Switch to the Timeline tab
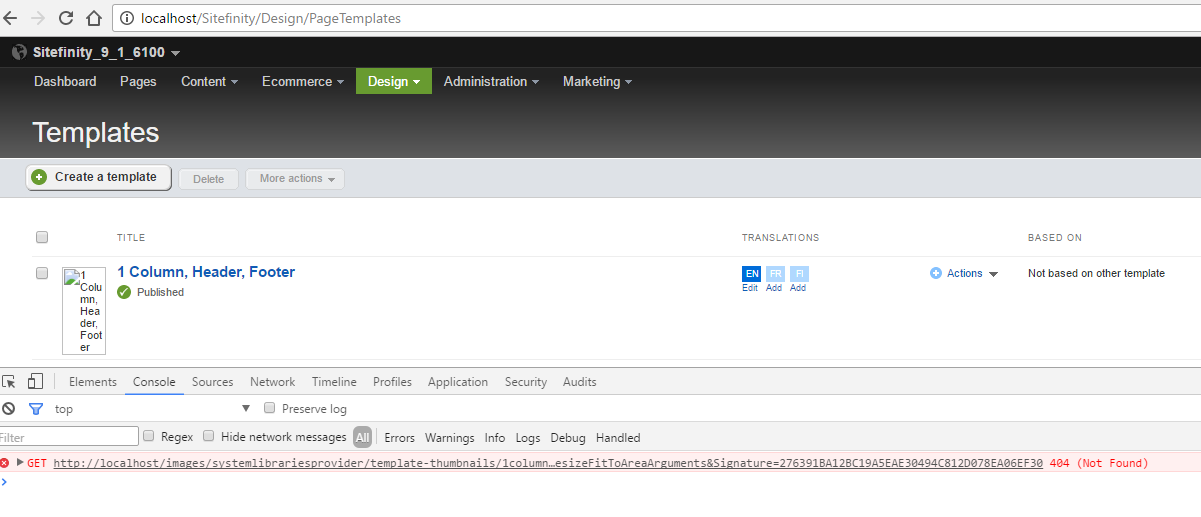 [x=334, y=382]
